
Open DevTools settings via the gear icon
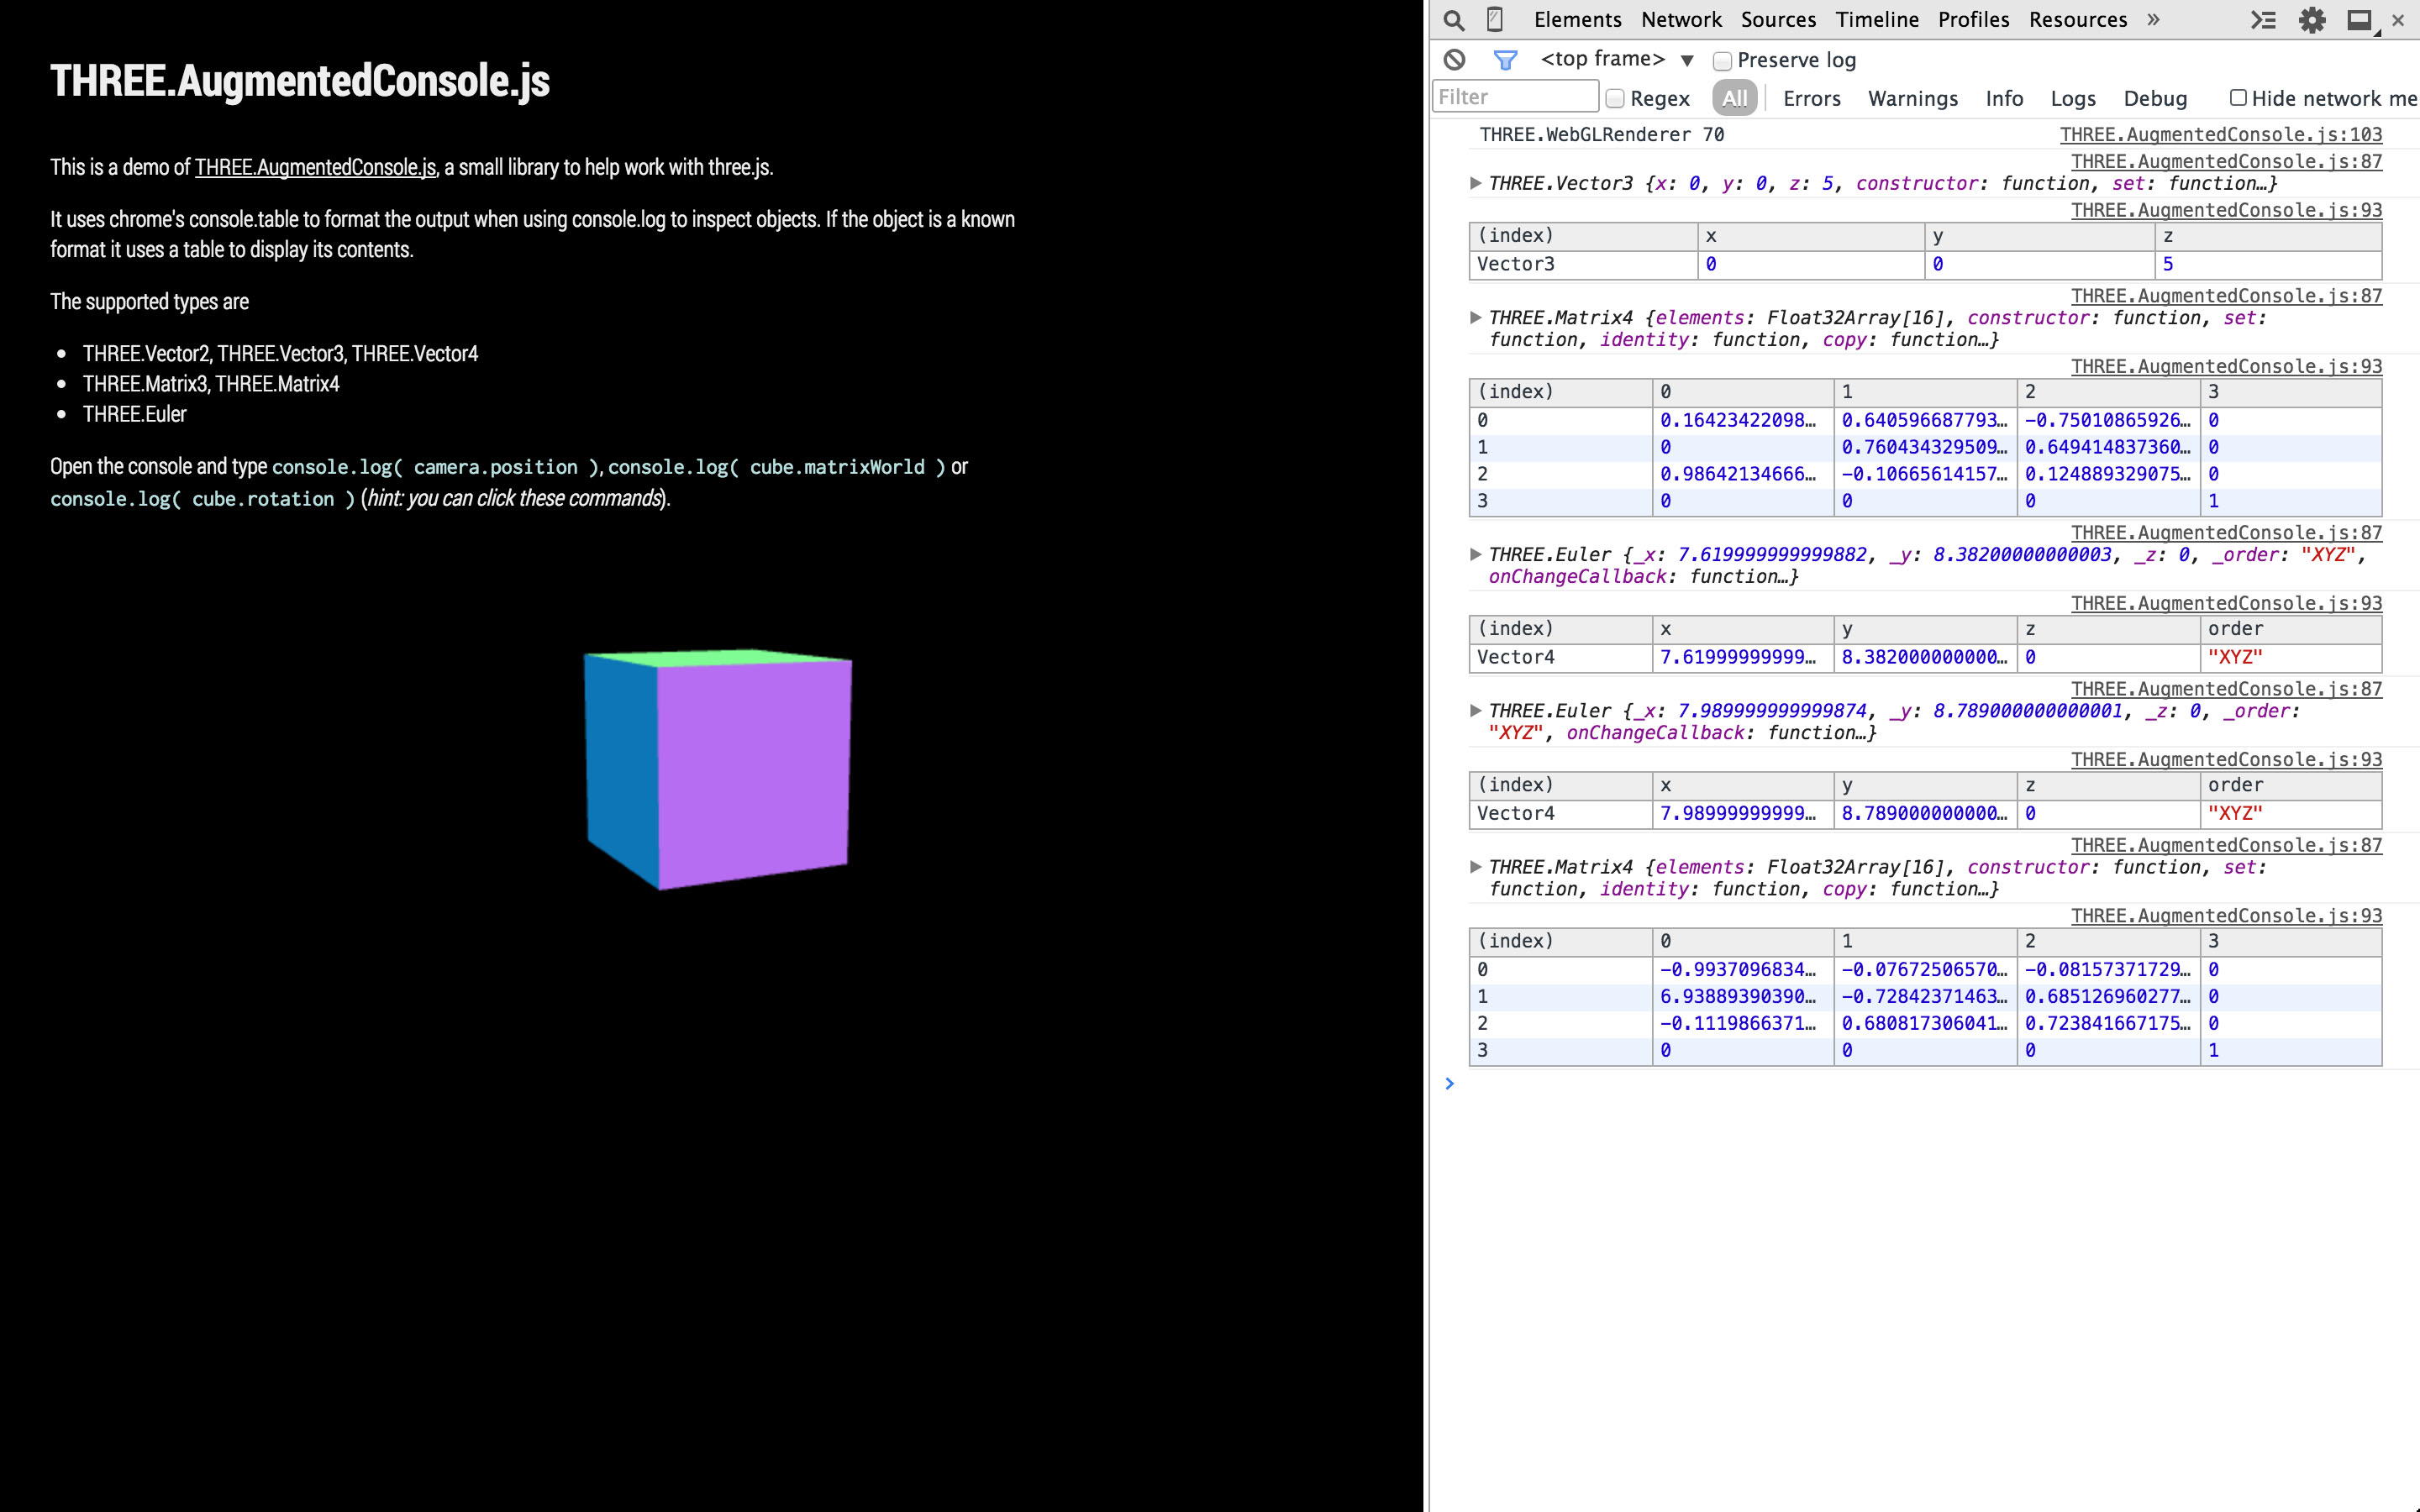tap(2313, 20)
